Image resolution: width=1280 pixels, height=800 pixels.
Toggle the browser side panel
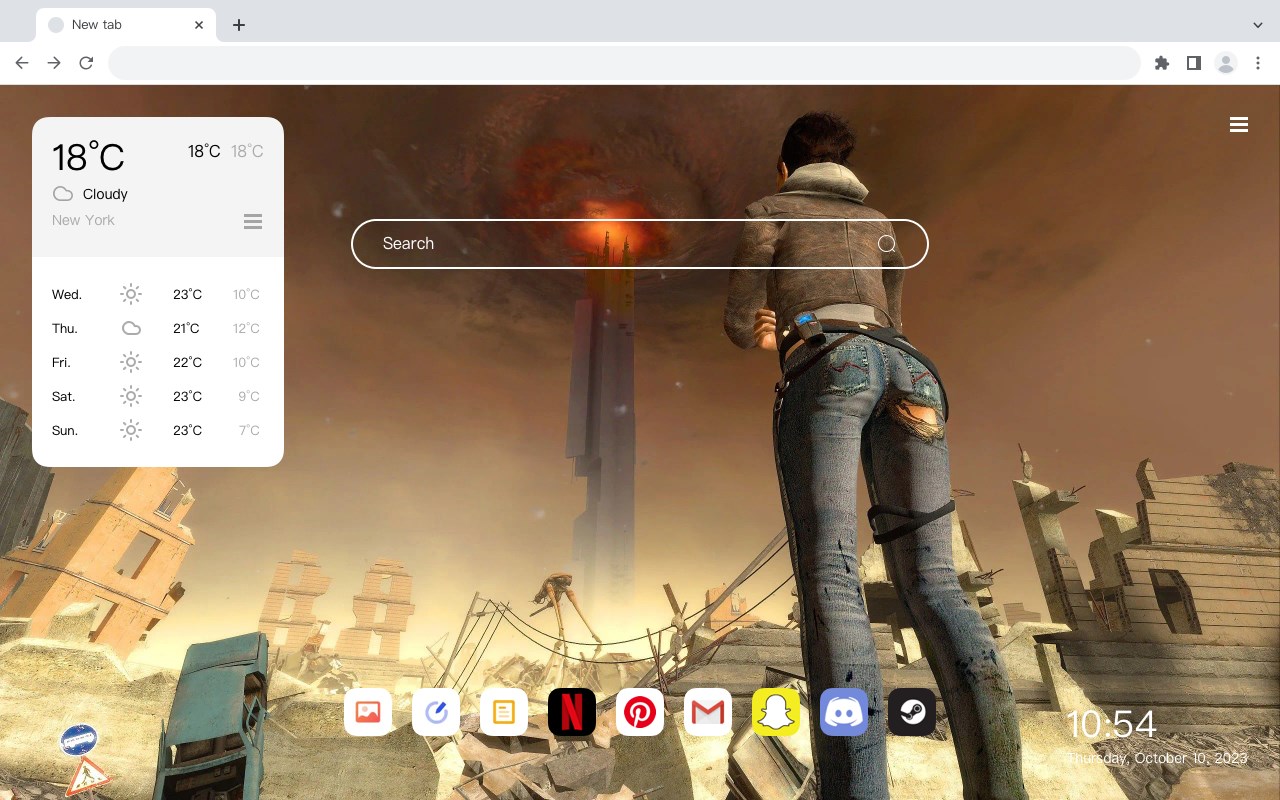pyautogui.click(x=1193, y=63)
